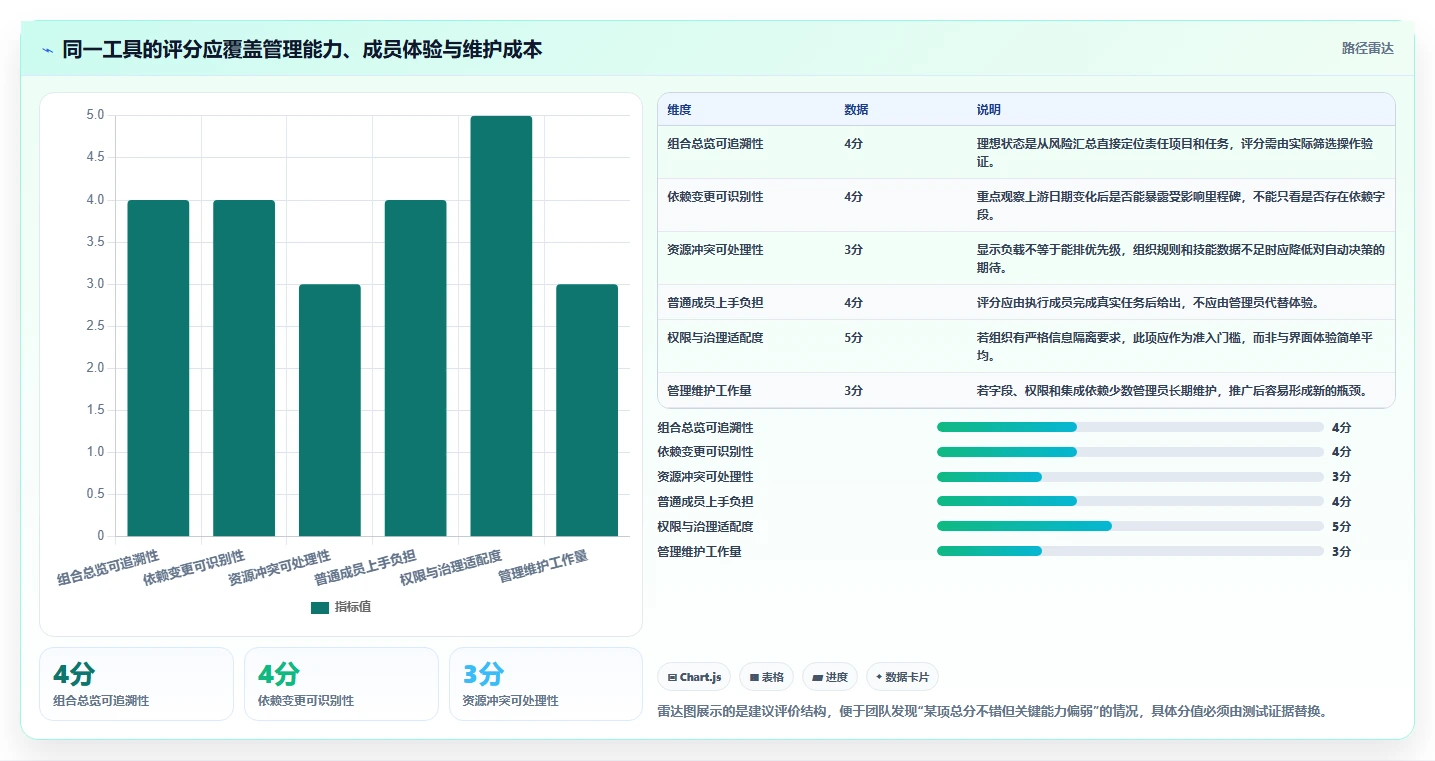Select the 依赖变更可识别性 table row cell
Image resolution: width=1435 pixels, height=761 pixels.
click(x=715, y=197)
